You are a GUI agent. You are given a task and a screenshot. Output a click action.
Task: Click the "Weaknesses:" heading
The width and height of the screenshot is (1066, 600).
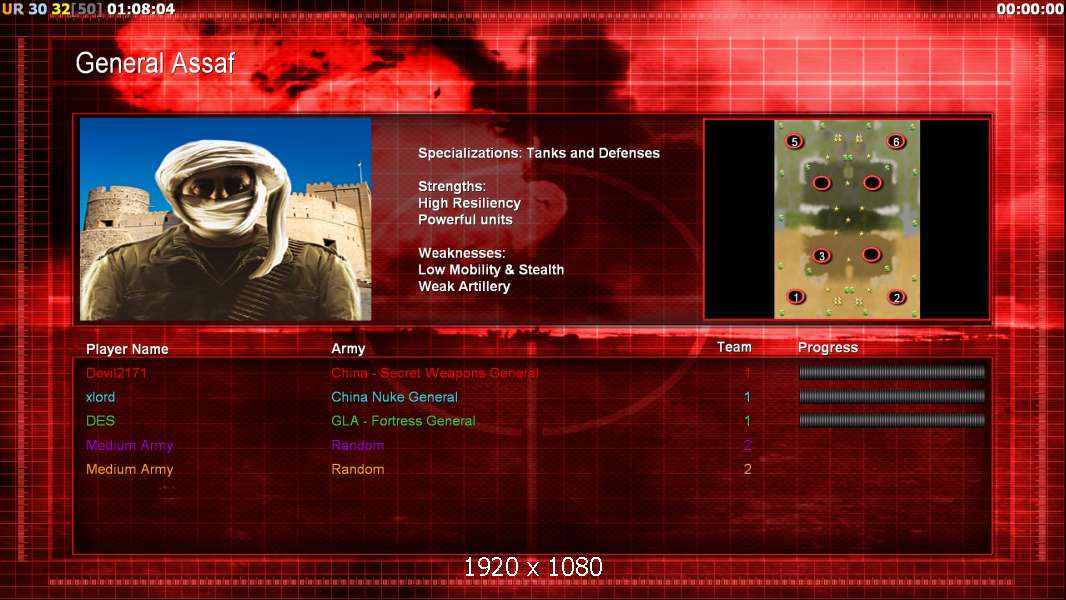(462, 253)
